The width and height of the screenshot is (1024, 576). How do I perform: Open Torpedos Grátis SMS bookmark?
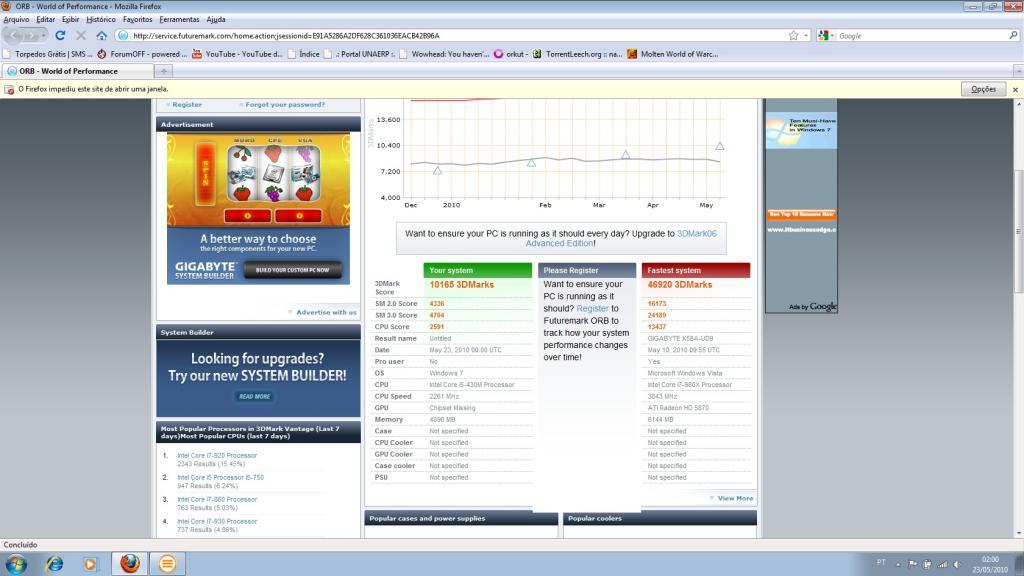(48, 54)
